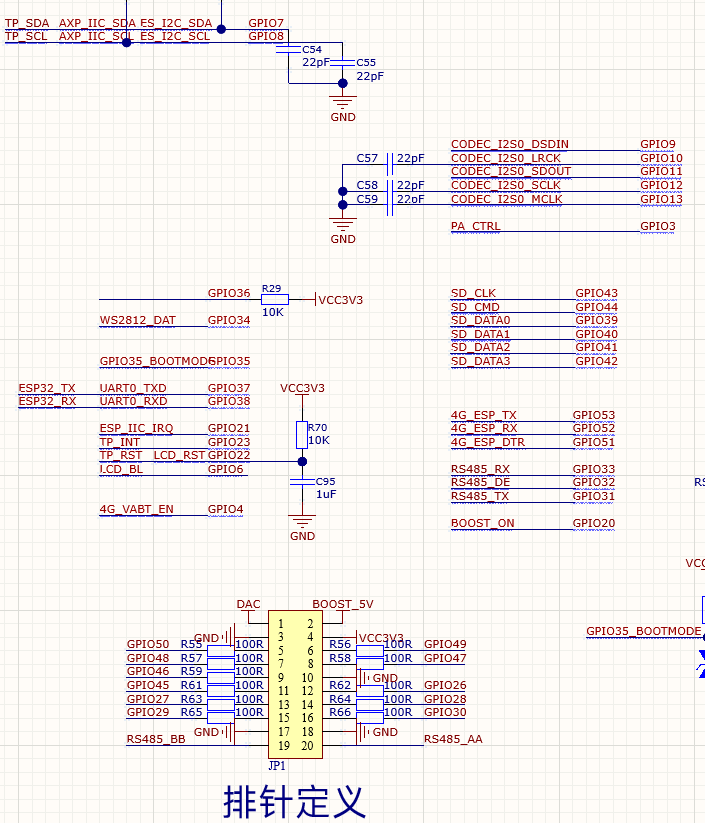Select the C57 capacitor designator
This screenshot has width=705, height=823.
click(367, 158)
